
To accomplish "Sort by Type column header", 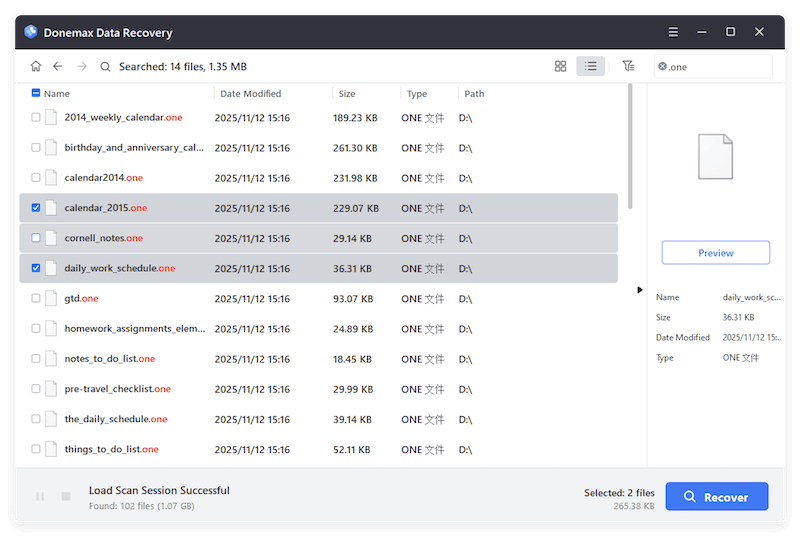I will (417, 93).
